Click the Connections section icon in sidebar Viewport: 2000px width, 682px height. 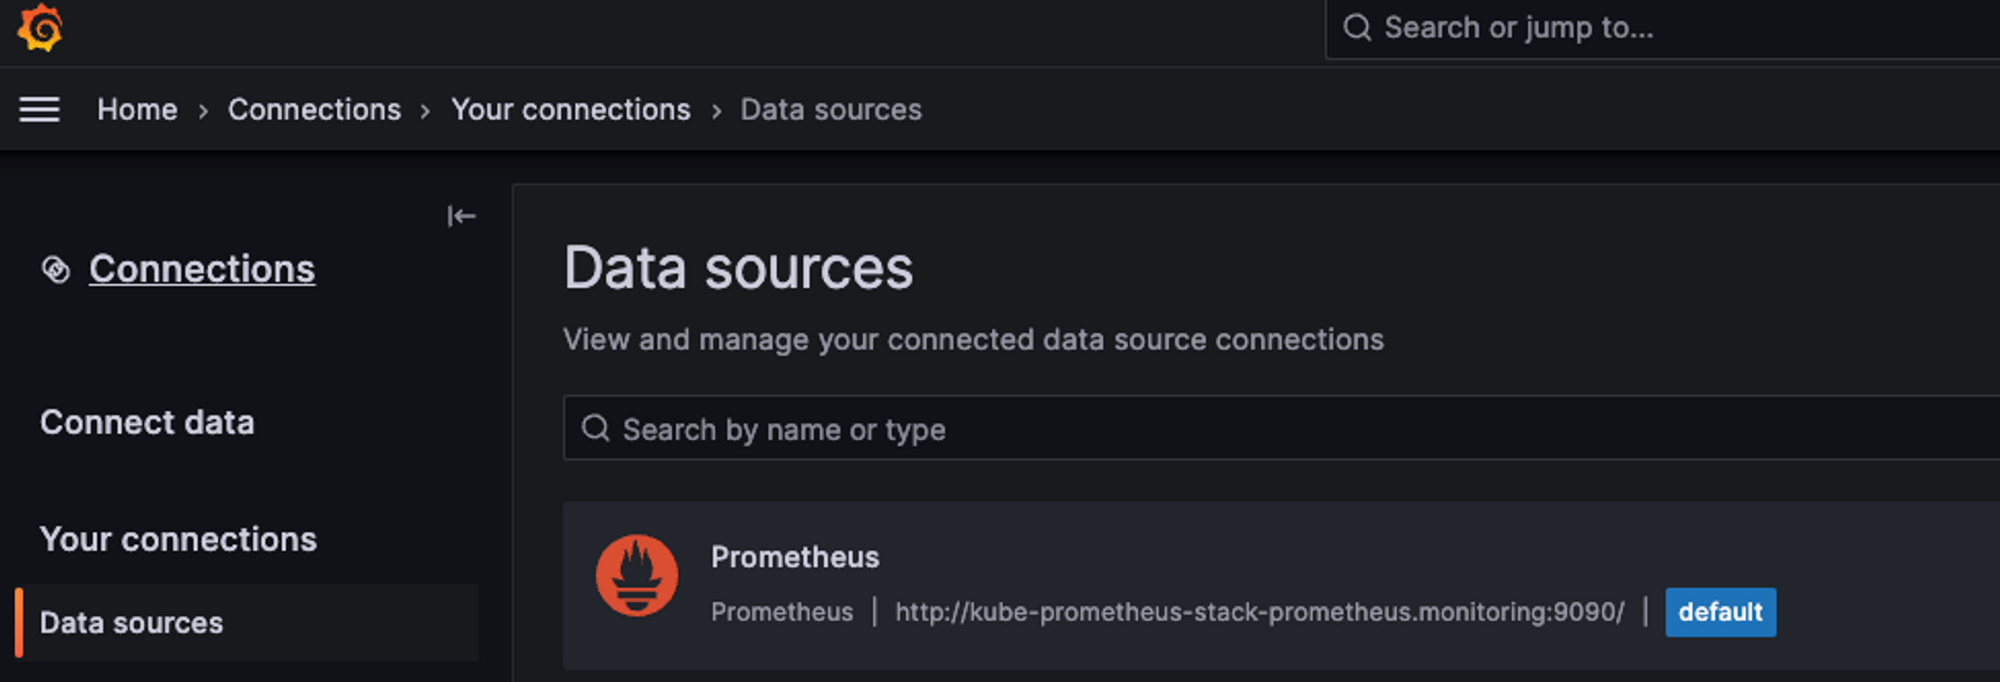pos(56,269)
